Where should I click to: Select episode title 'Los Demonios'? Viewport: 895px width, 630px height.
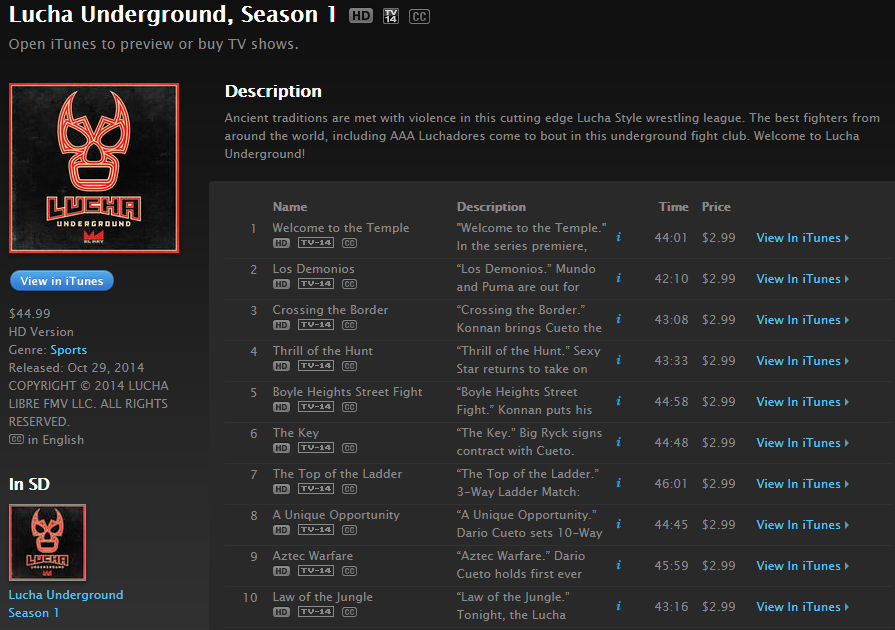(313, 269)
